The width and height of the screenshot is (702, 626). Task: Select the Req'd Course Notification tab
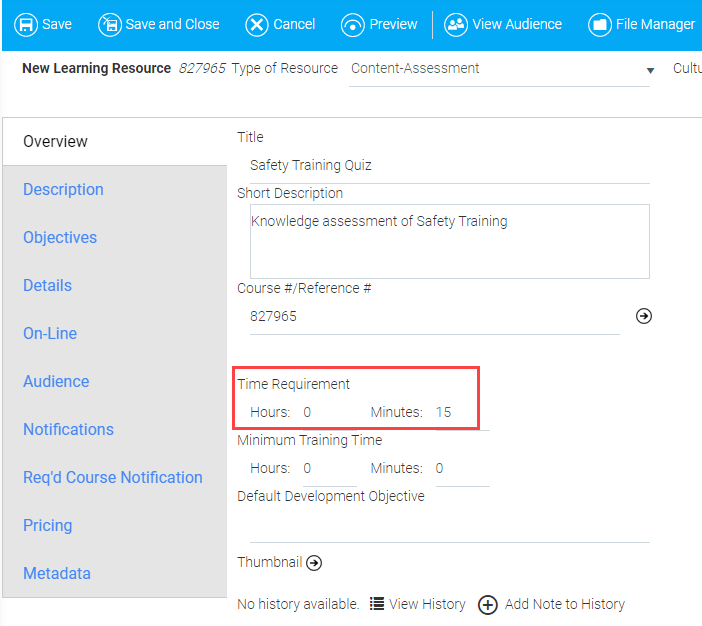pos(113,477)
